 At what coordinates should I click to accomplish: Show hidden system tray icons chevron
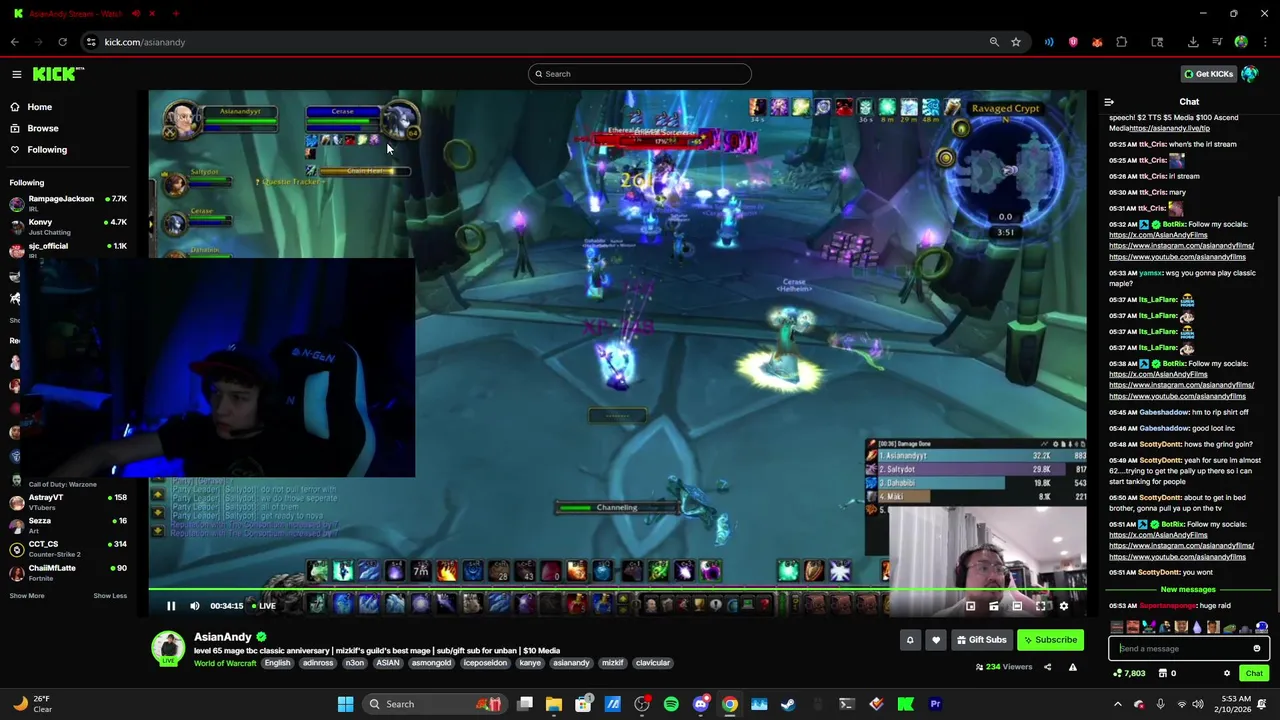1119,704
